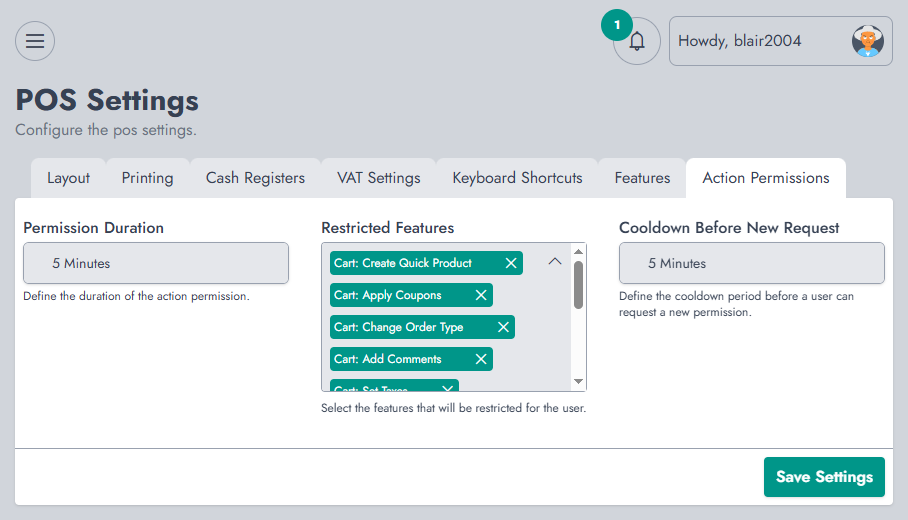
Task: Open the notifications bell
Action: pyautogui.click(x=637, y=41)
